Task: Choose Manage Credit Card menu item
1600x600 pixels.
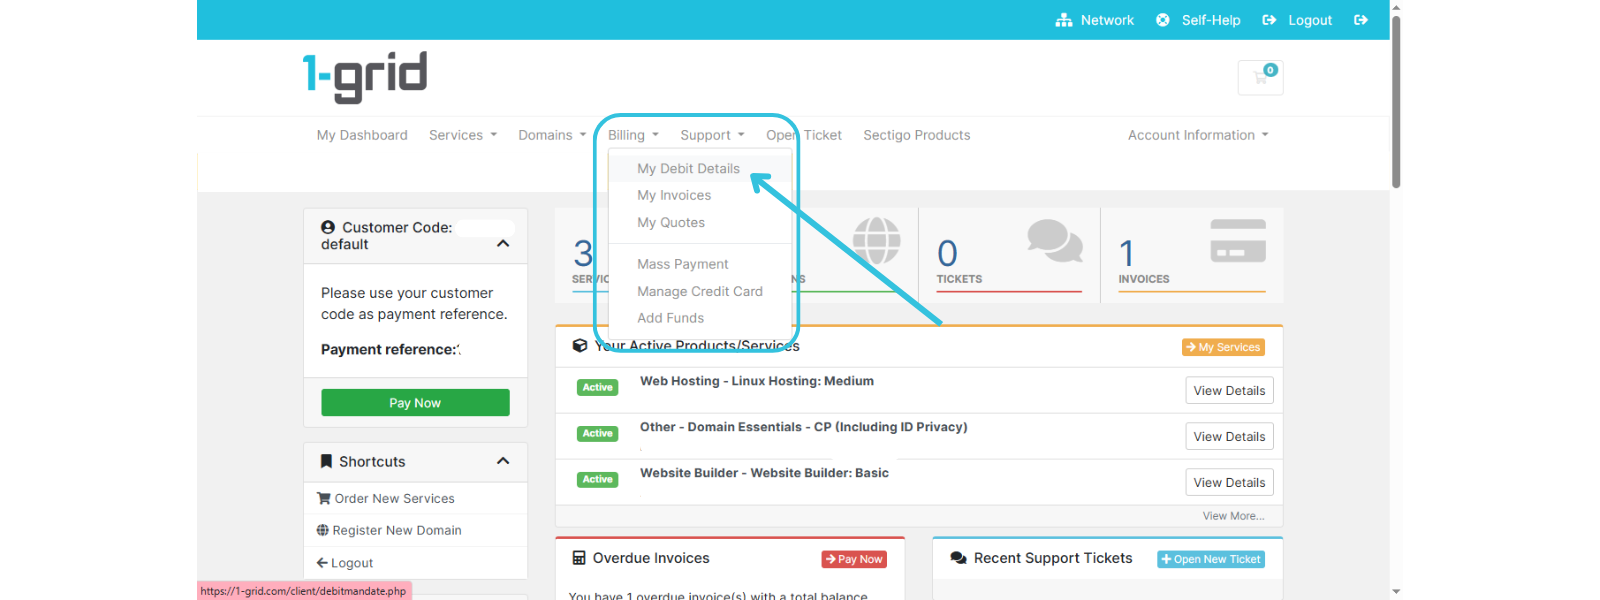Action: click(x=699, y=291)
